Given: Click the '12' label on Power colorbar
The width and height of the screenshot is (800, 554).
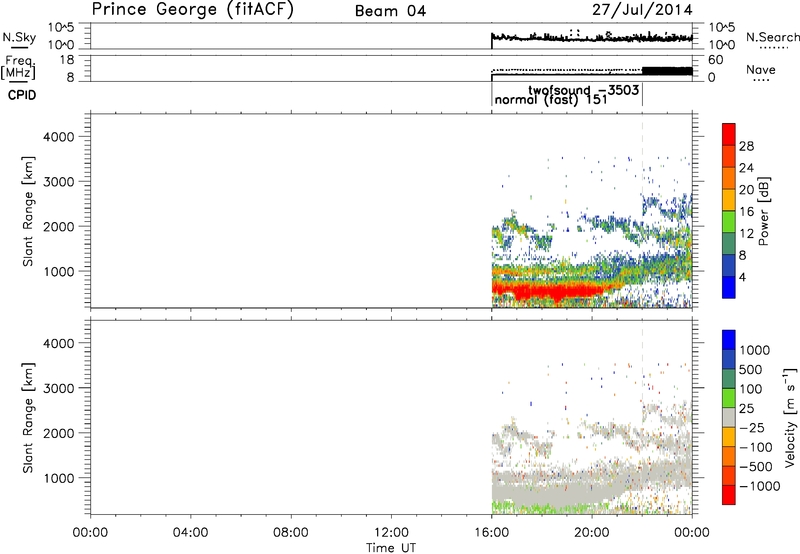Looking at the screenshot, I should pos(746,234).
